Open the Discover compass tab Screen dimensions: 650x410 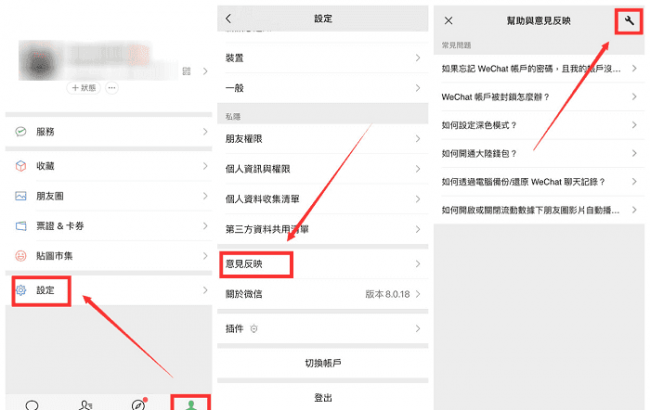(x=138, y=404)
